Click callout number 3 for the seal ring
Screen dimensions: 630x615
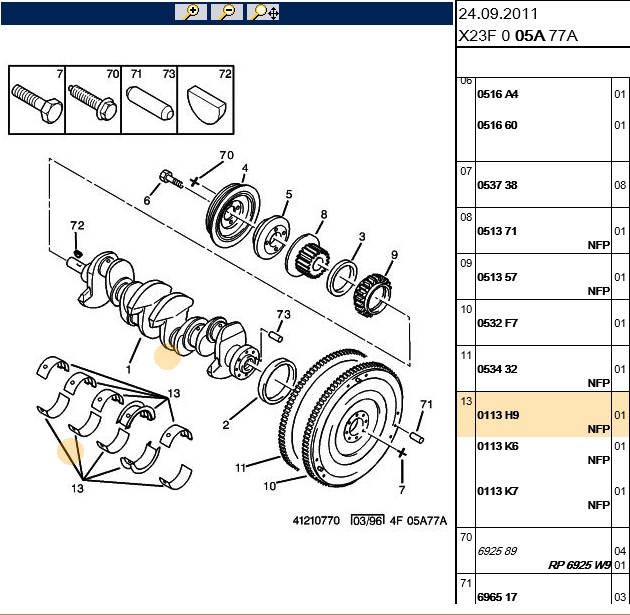click(x=362, y=236)
